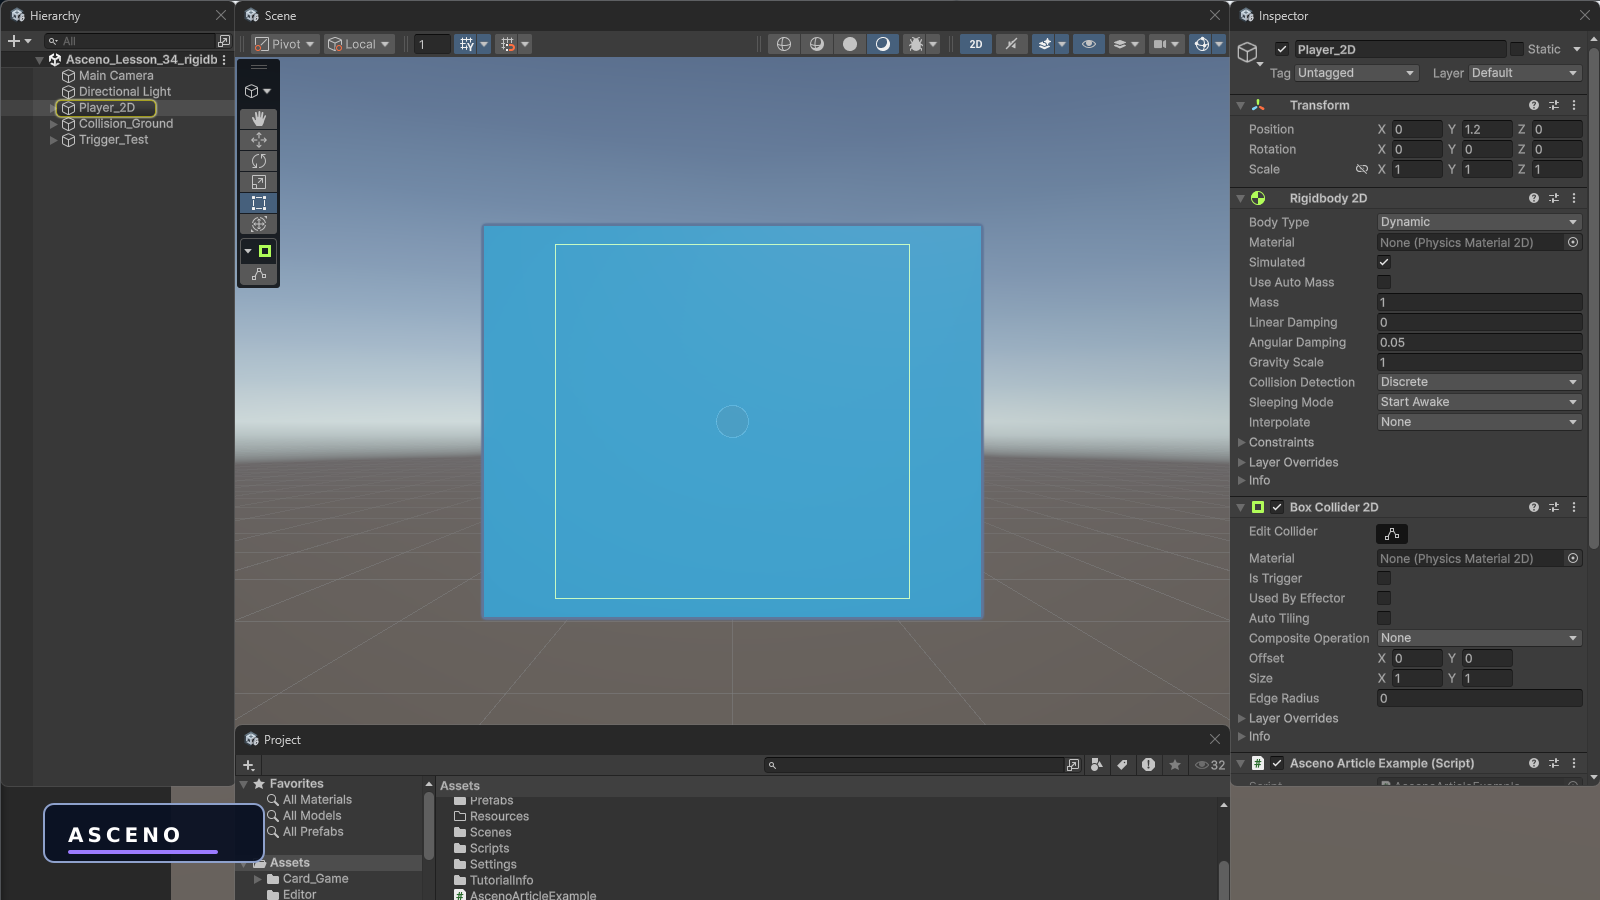The width and height of the screenshot is (1600, 900).
Task: Select wireframe draw mode globe icon
Action: pos(784,44)
